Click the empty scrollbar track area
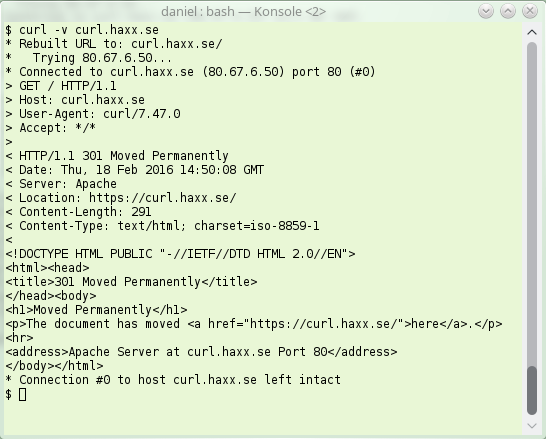This screenshot has height=439, width=546. coord(532,204)
